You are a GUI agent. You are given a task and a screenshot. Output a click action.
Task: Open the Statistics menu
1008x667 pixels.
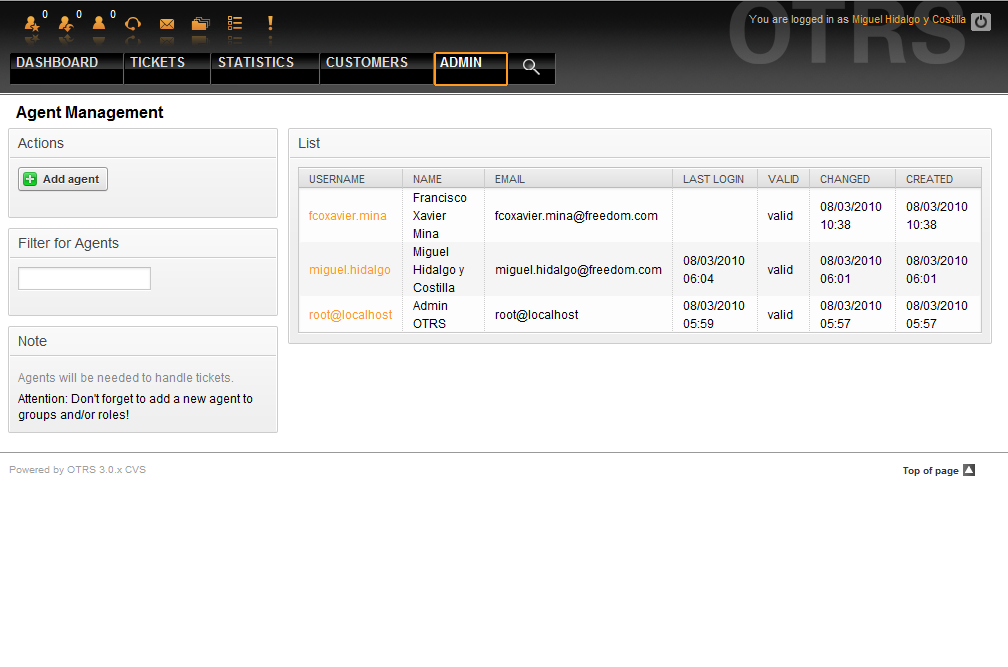click(256, 63)
